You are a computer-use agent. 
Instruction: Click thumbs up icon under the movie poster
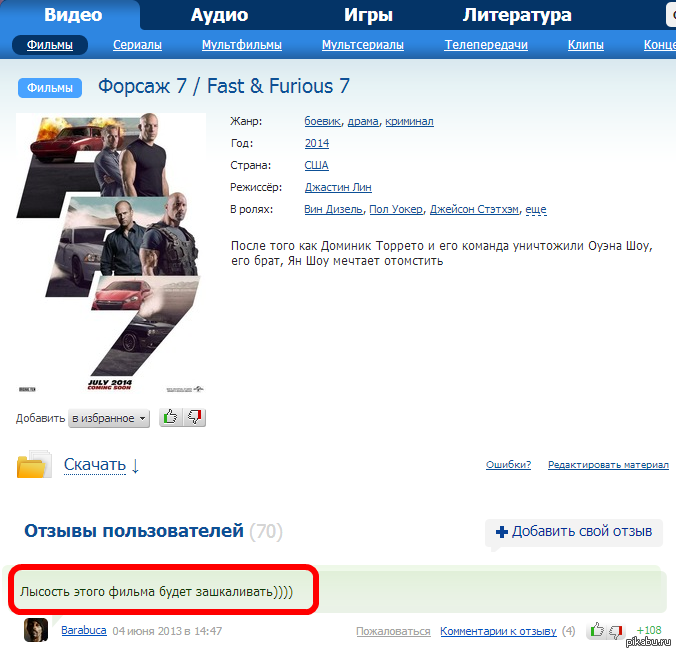click(170, 418)
